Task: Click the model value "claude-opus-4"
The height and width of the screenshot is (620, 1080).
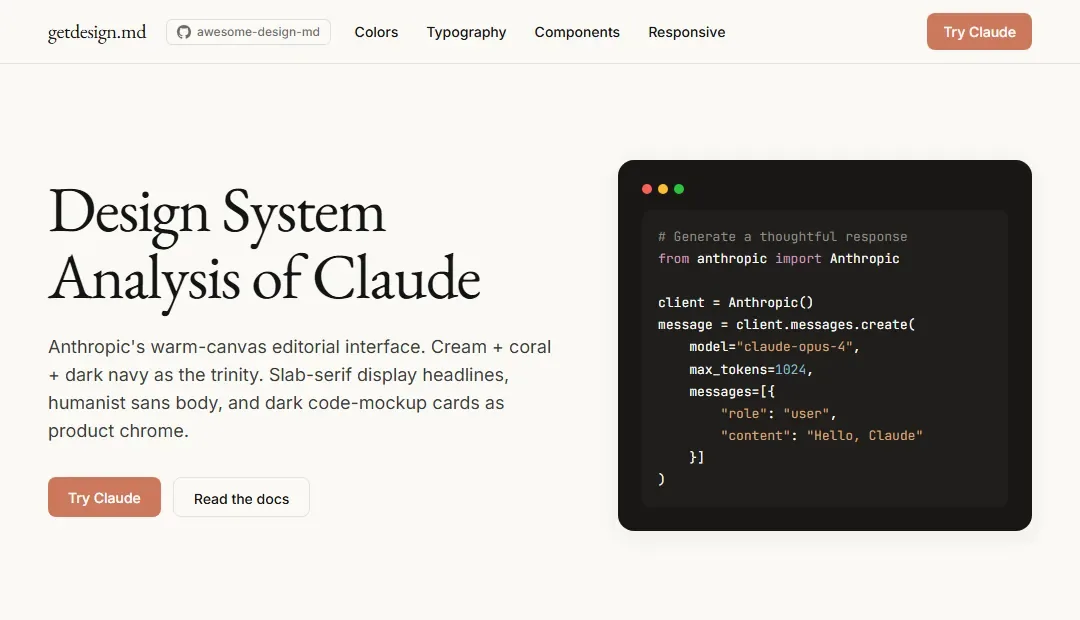Action: (x=795, y=347)
